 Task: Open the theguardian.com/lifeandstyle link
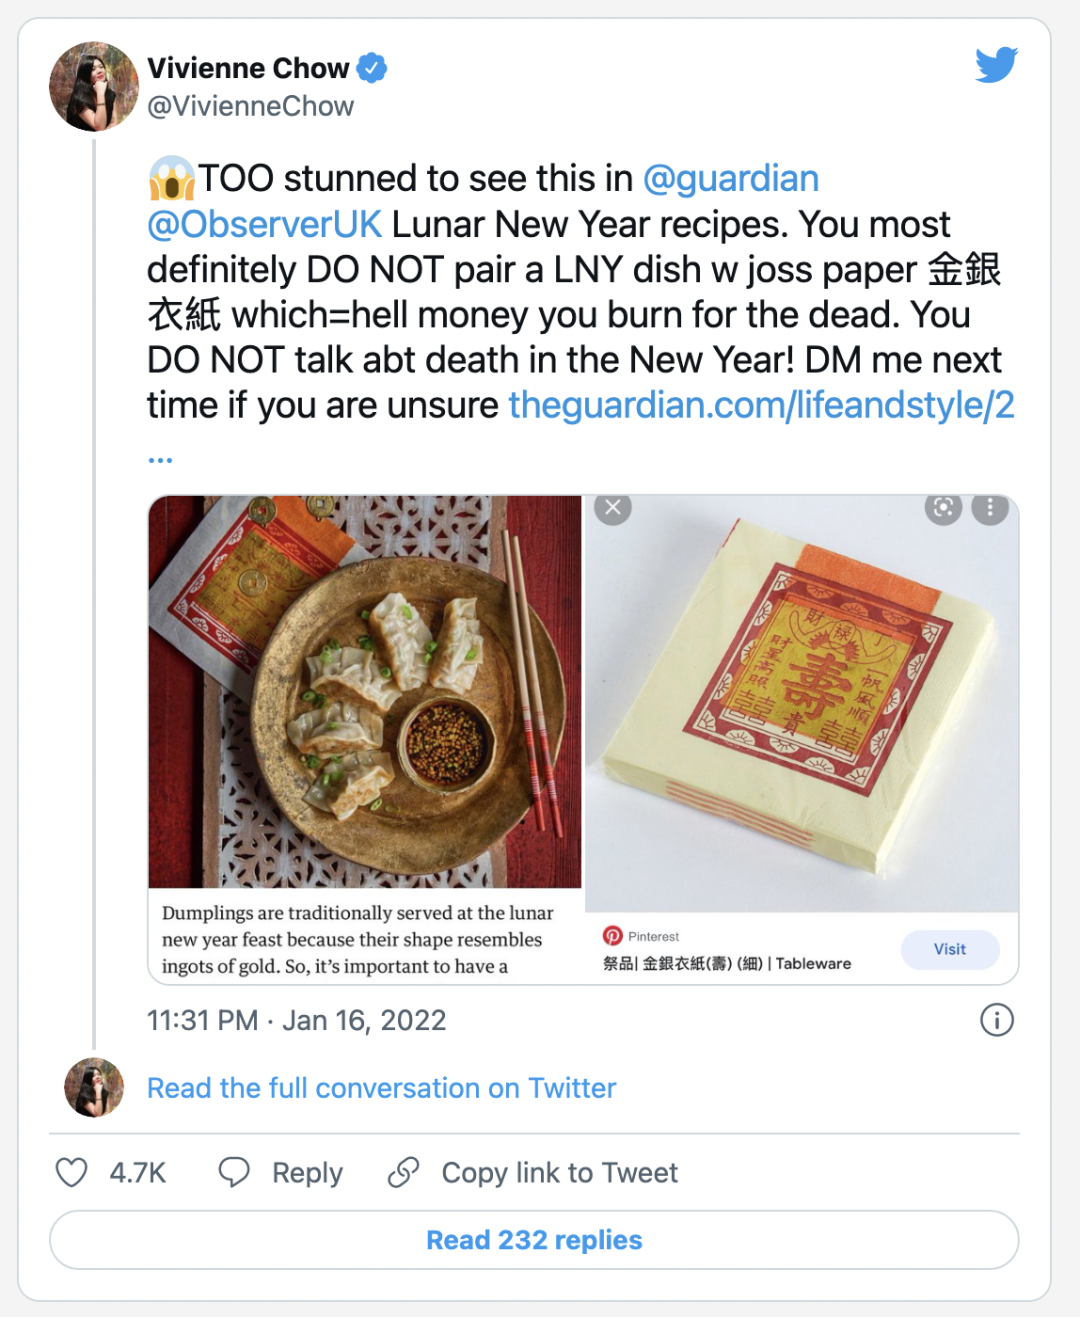[x=761, y=405]
